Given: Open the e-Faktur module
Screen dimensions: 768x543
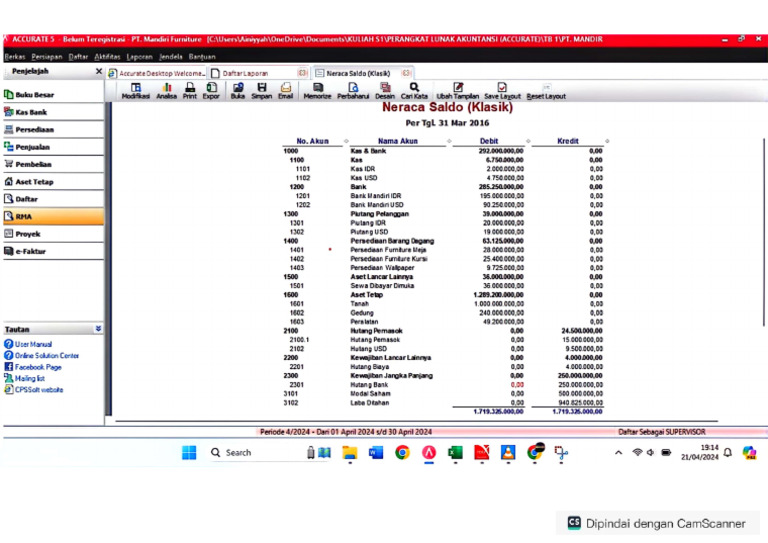Looking at the screenshot, I should click(x=53, y=251).
